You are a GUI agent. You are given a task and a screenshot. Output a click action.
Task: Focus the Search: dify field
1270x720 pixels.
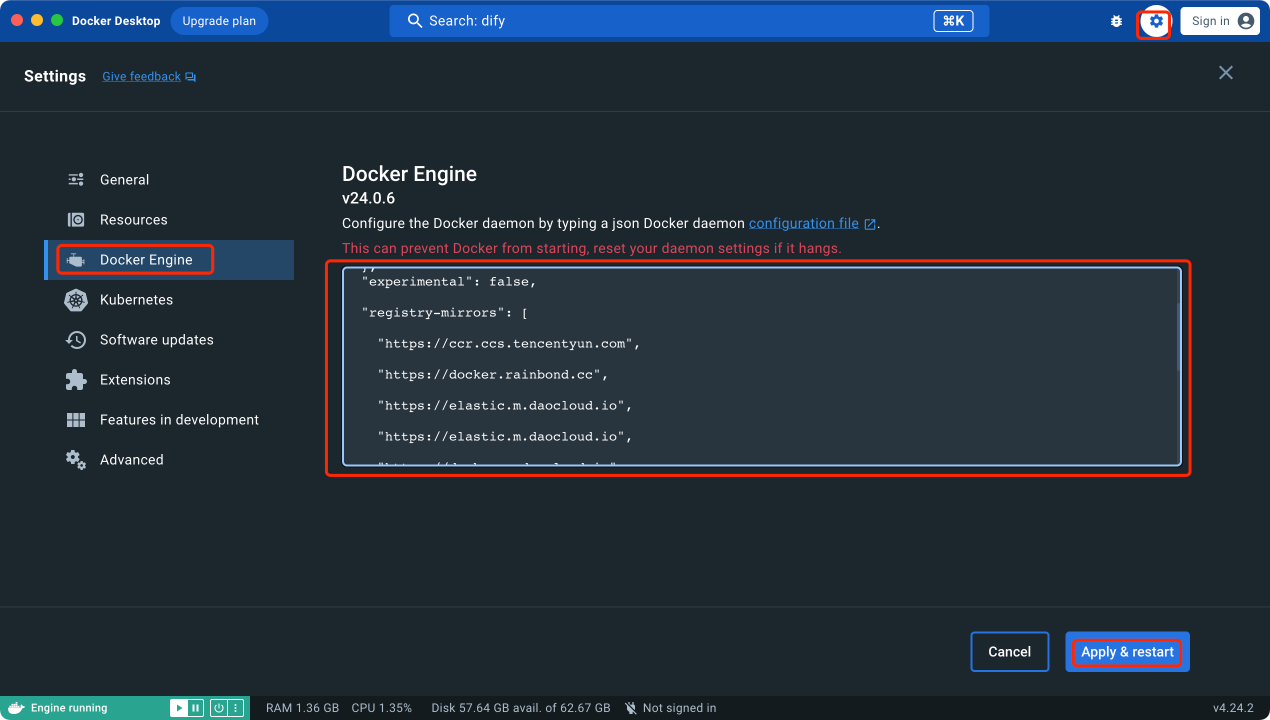(x=689, y=21)
